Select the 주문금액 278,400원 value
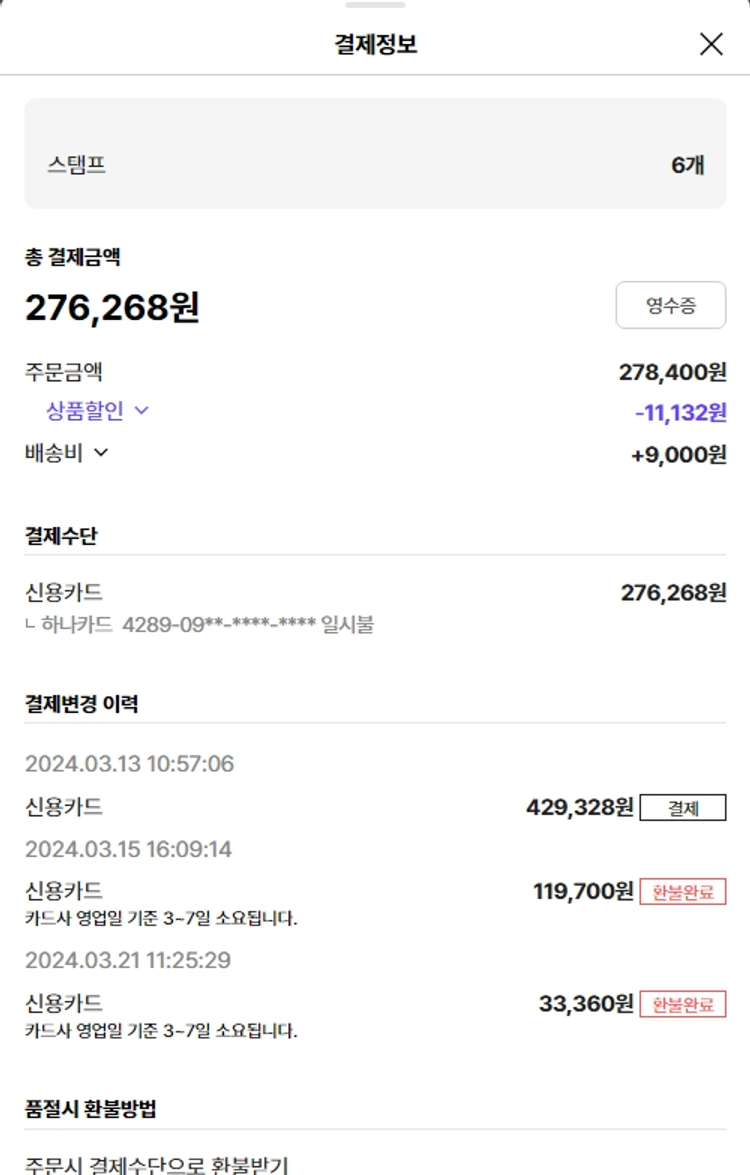Image resolution: width=750 pixels, height=1175 pixels. [672, 373]
